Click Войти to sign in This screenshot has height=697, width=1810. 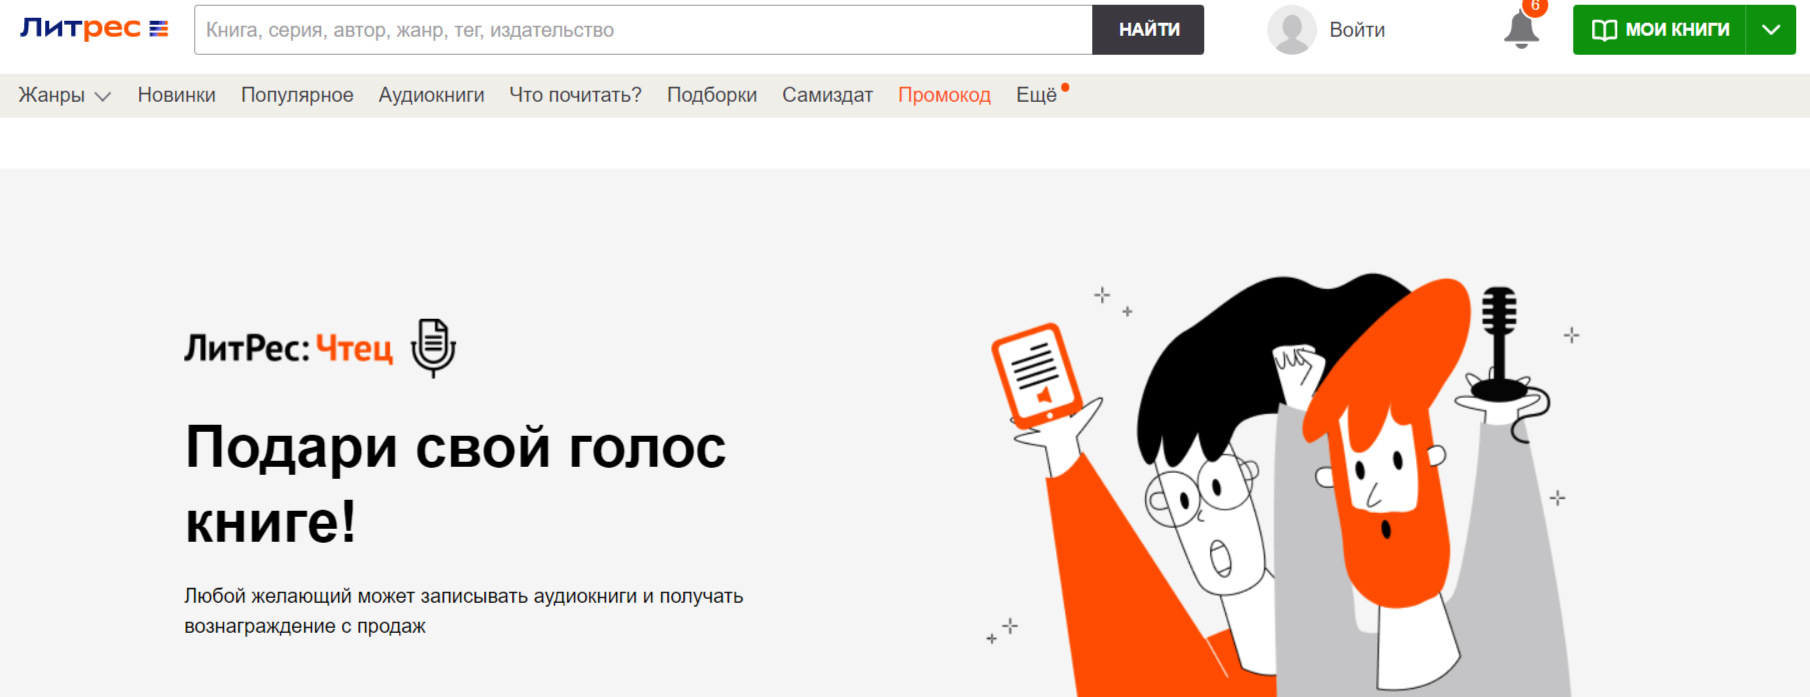pos(1357,30)
